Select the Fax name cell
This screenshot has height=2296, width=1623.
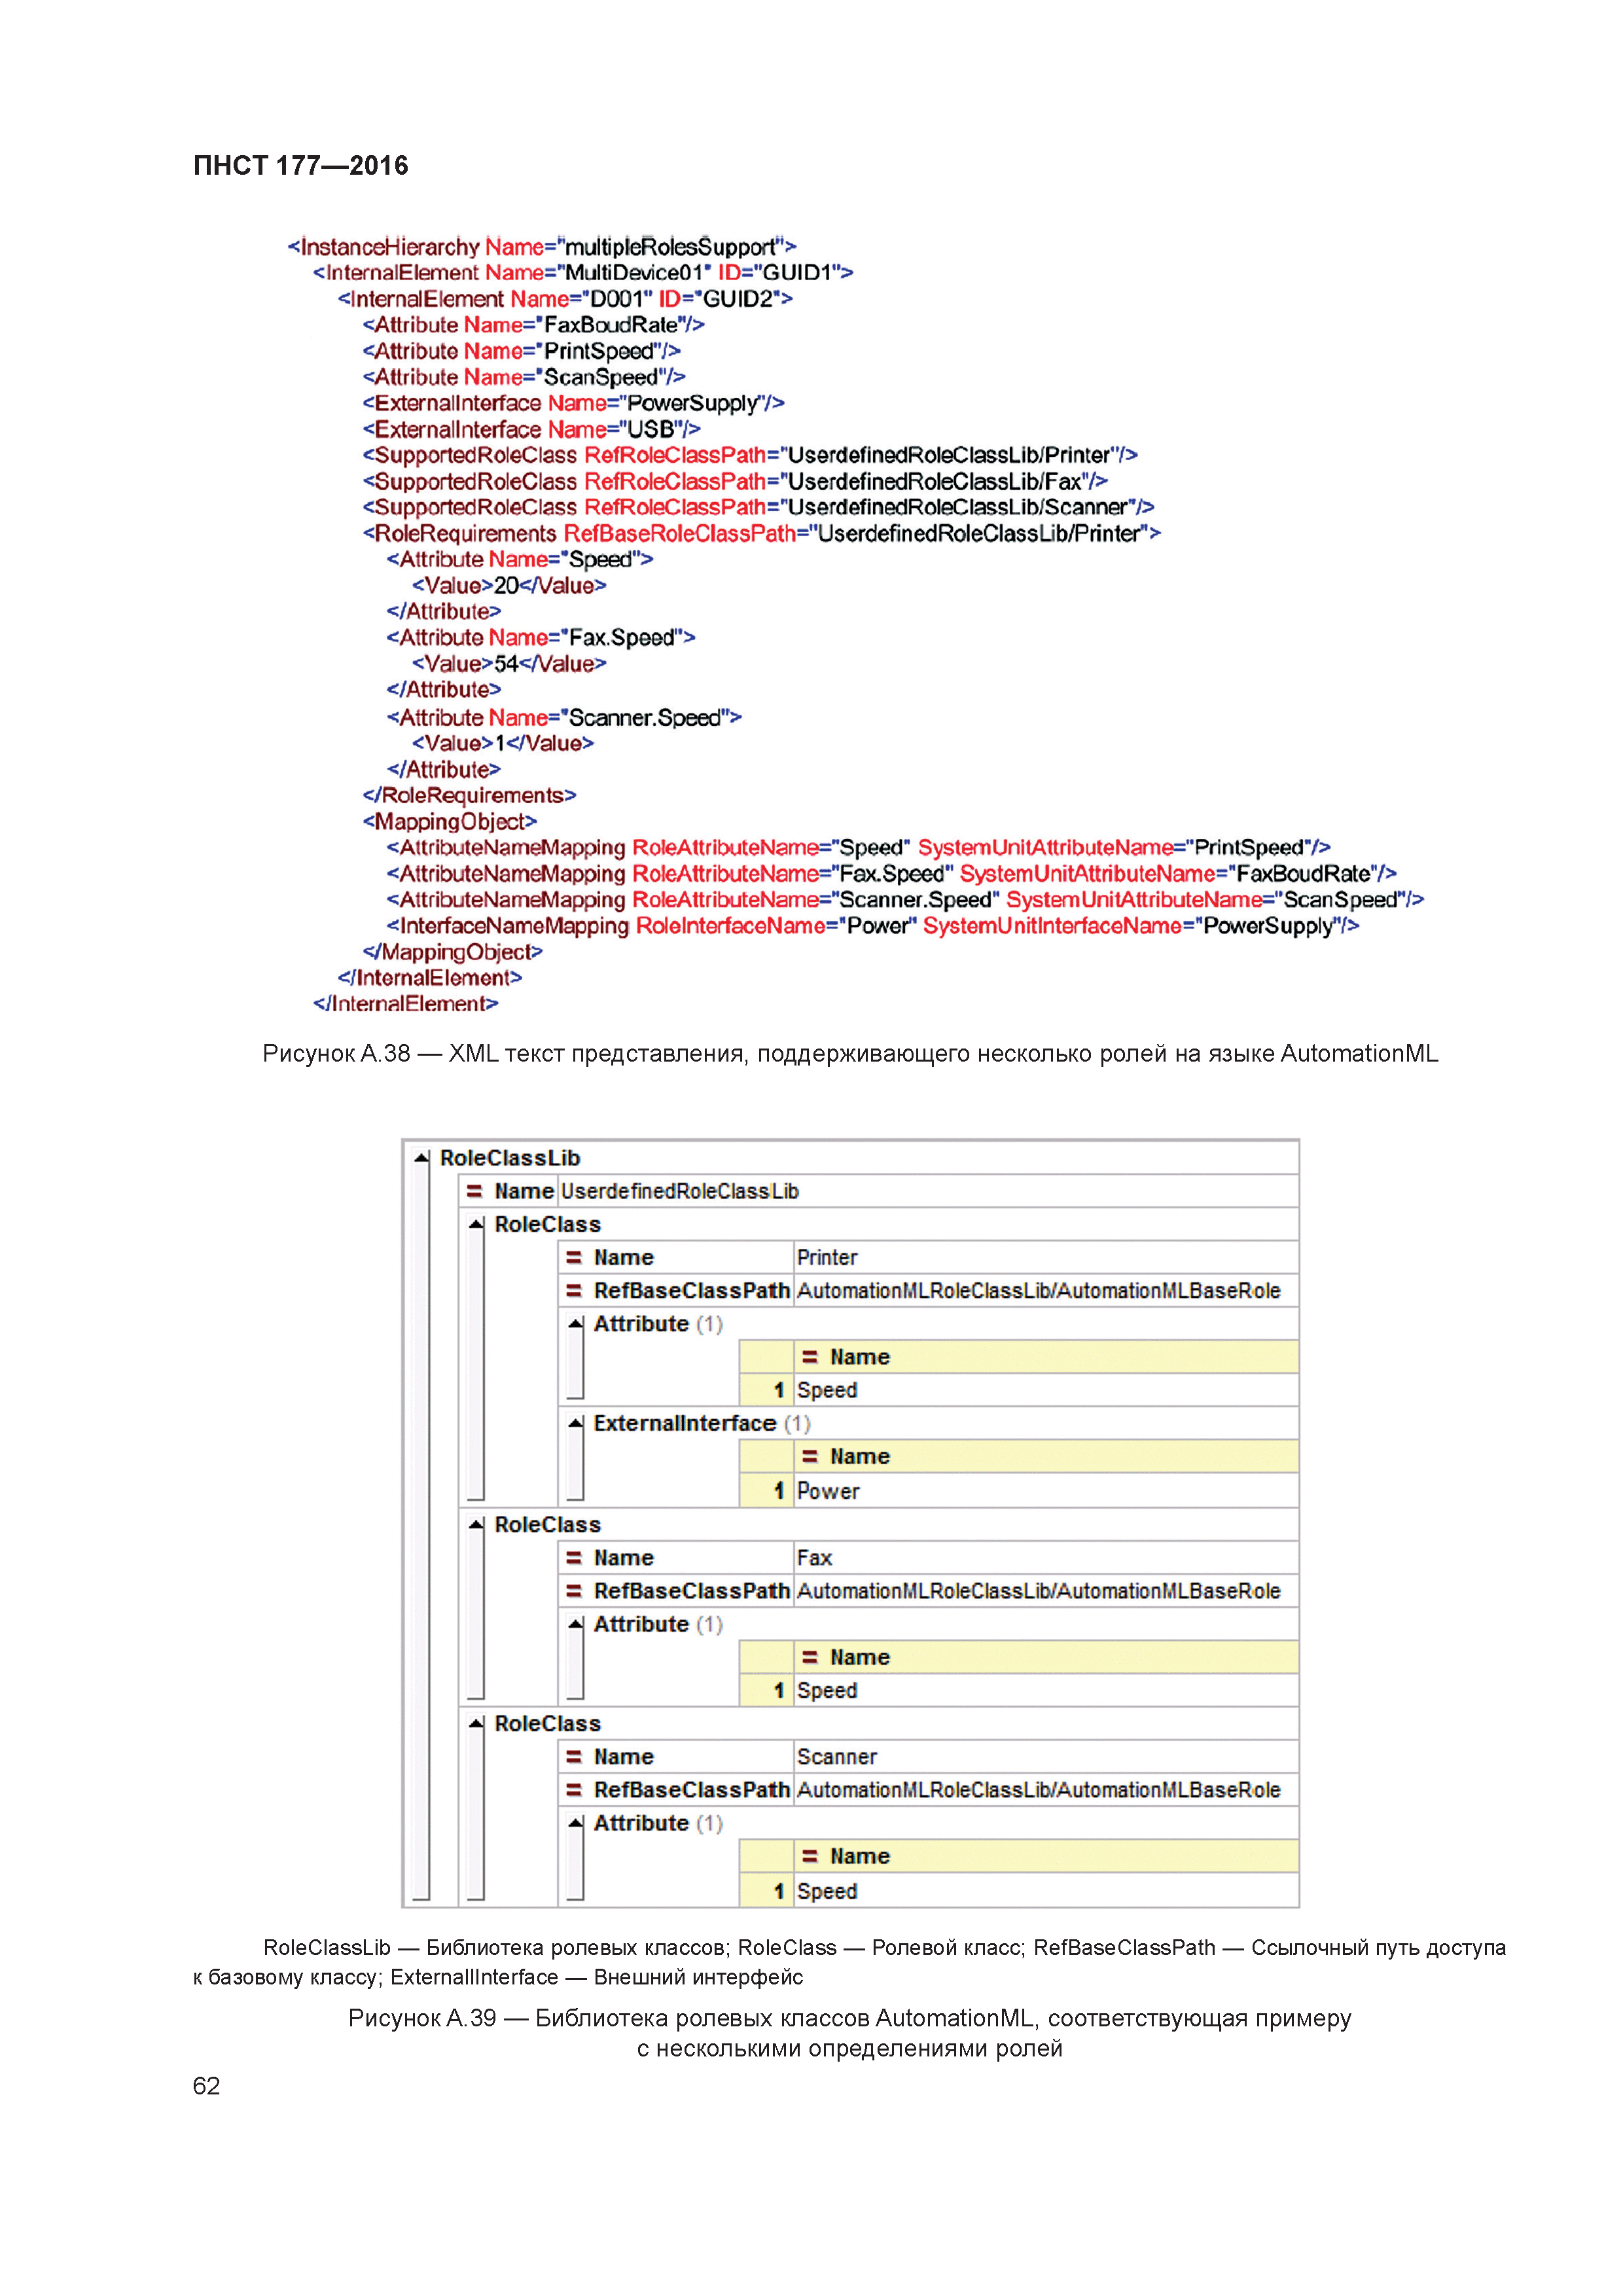pyautogui.click(x=1046, y=1557)
